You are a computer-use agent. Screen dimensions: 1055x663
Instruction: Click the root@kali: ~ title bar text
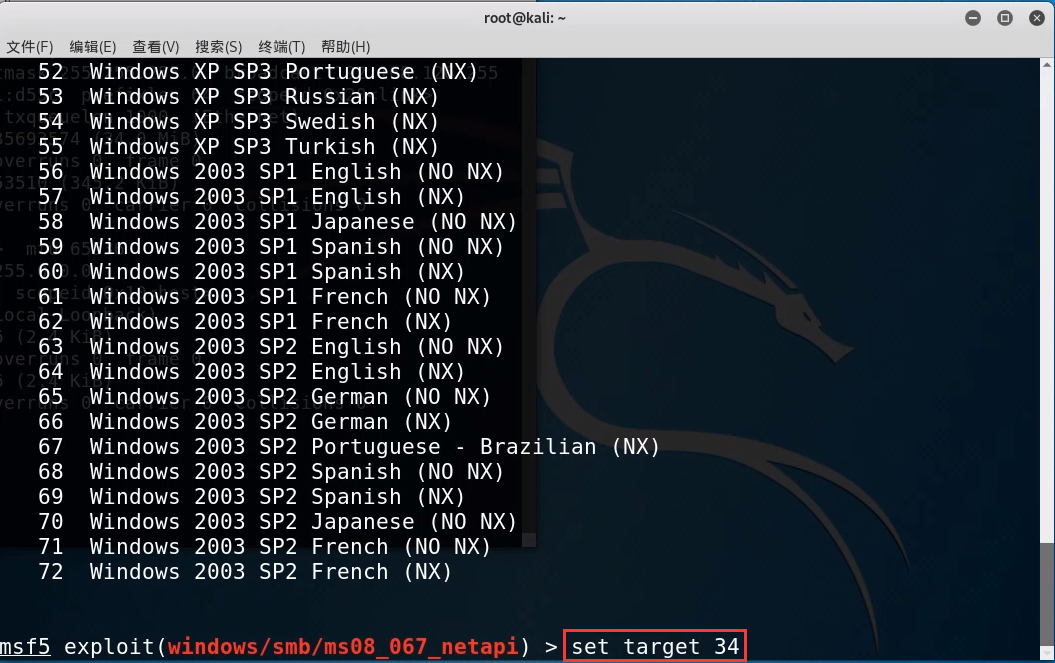pos(525,18)
